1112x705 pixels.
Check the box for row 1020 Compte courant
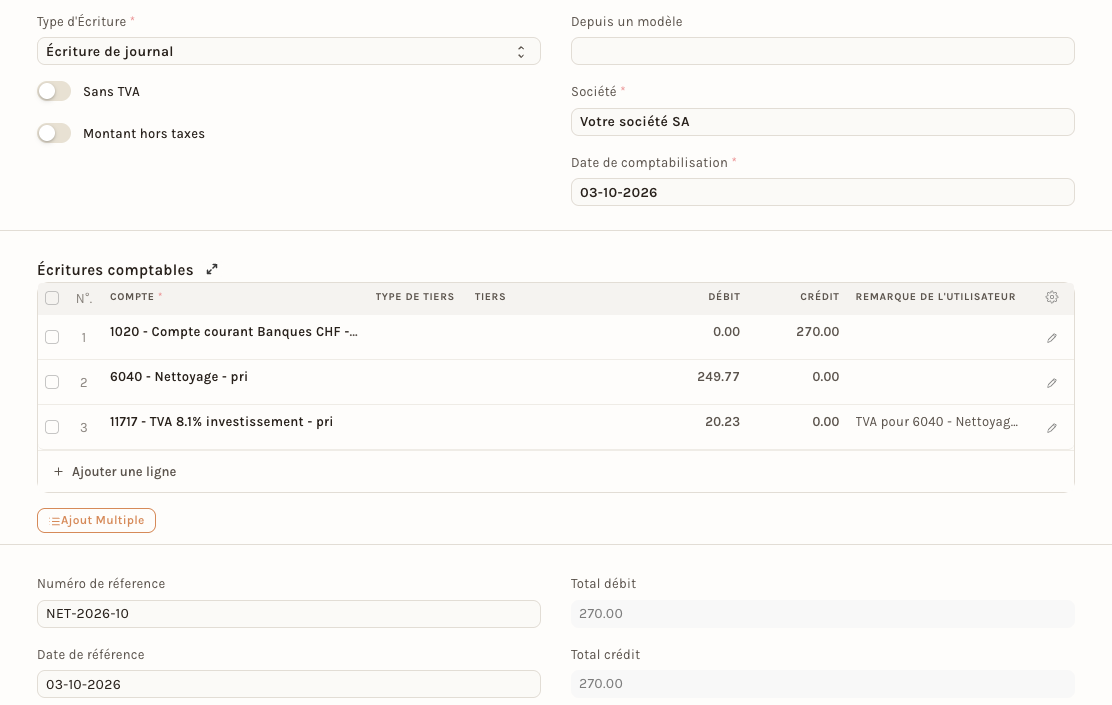tap(52, 337)
